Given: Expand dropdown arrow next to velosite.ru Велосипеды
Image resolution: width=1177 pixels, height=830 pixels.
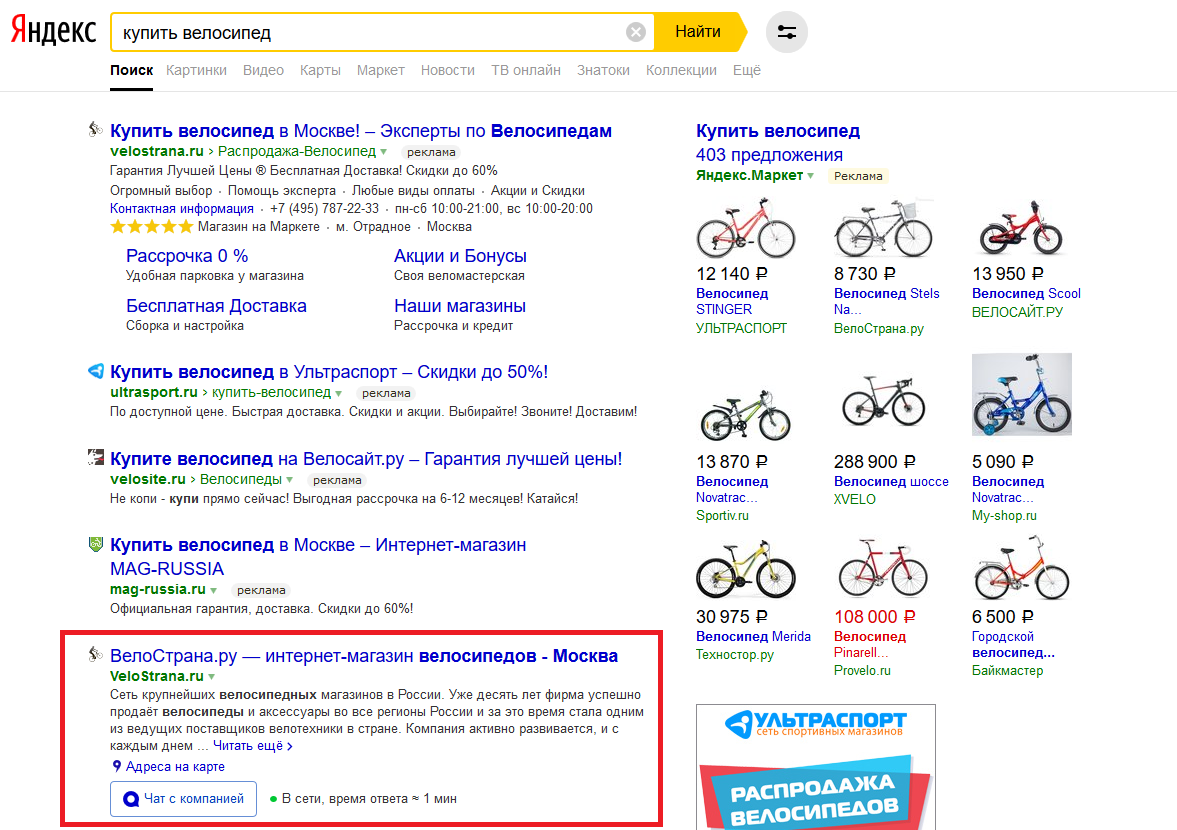Looking at the screenshot, I should pos(290,480).
